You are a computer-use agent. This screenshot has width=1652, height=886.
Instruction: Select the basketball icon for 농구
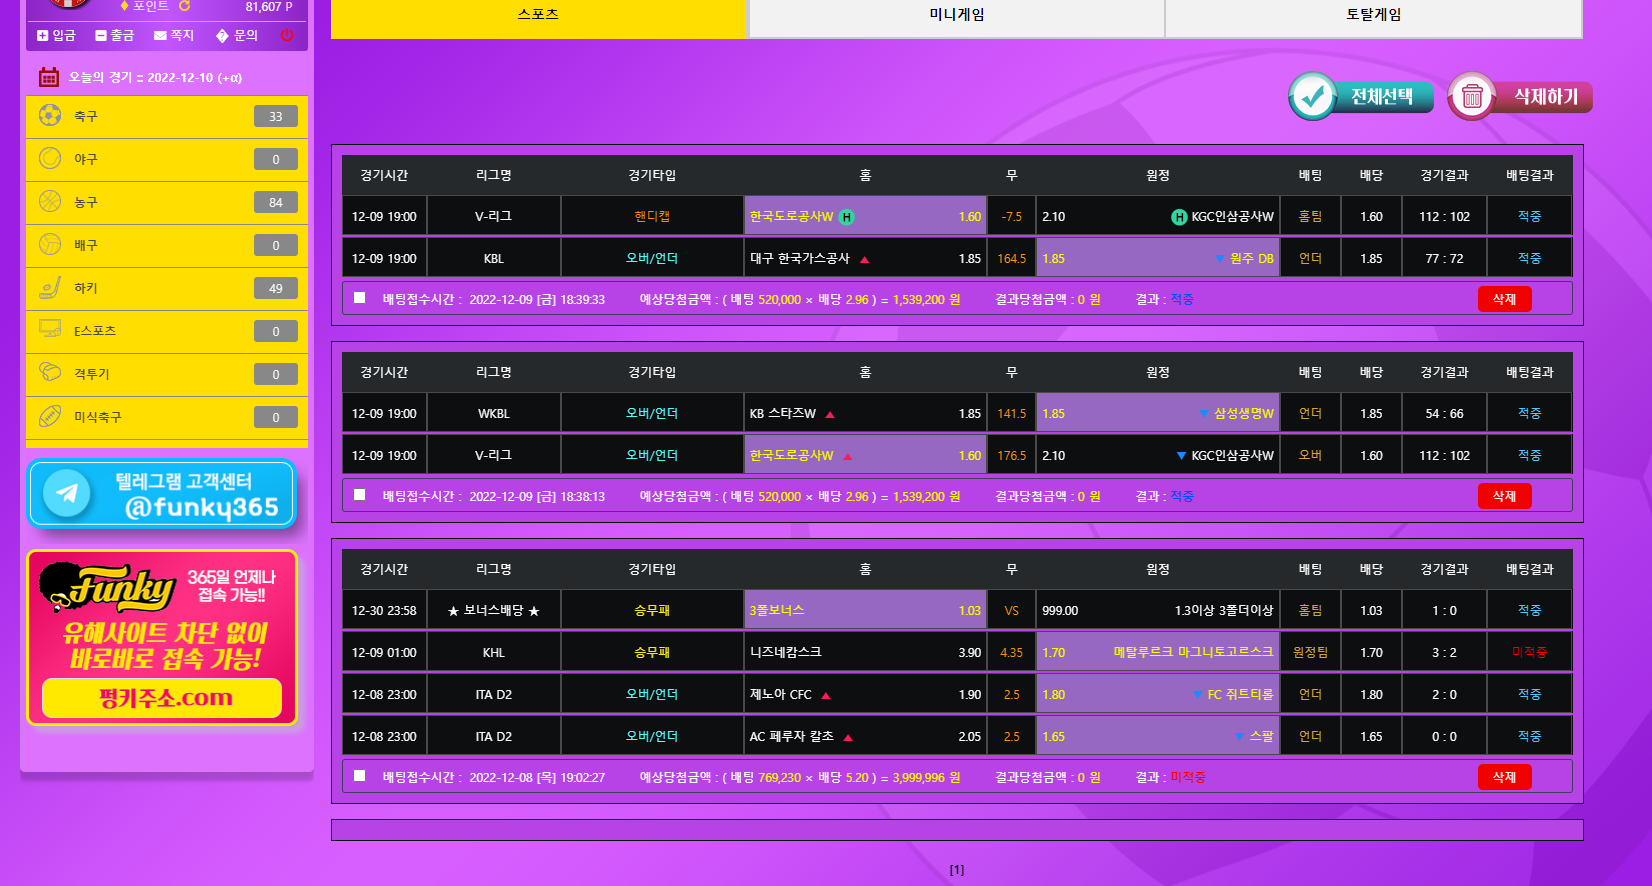click(50, 201)
